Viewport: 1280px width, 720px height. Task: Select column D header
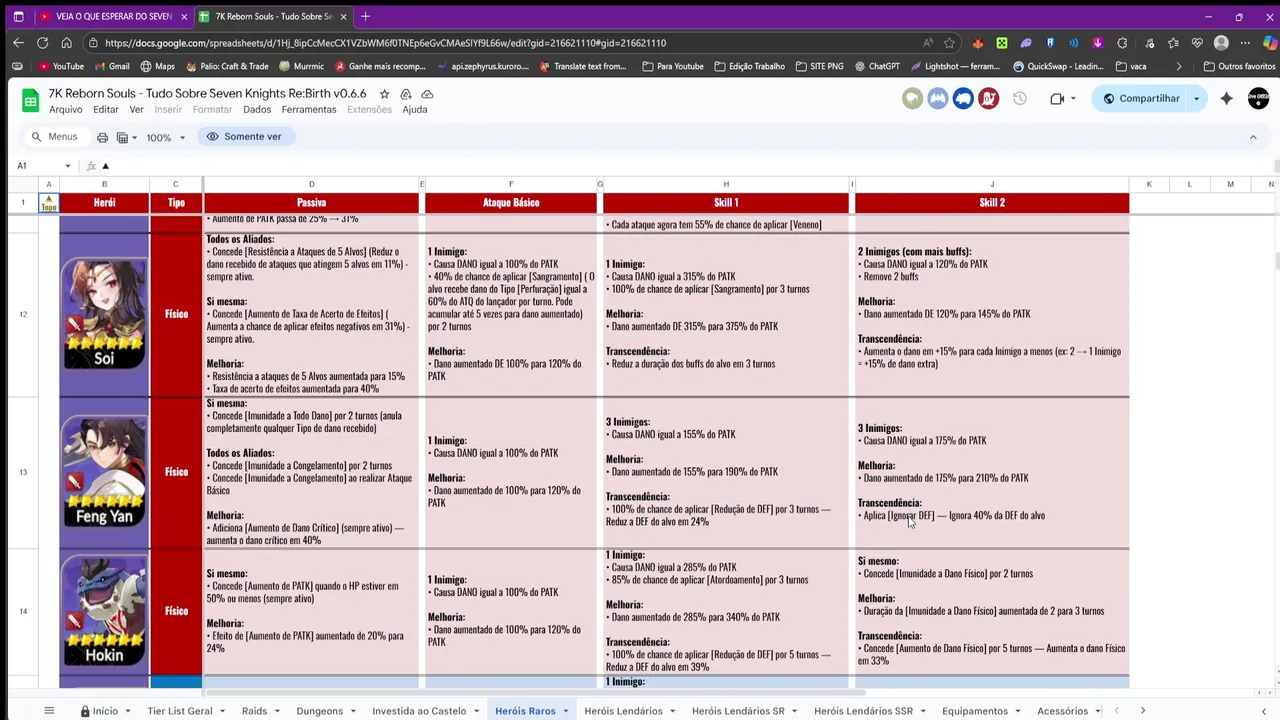(311, 184)
